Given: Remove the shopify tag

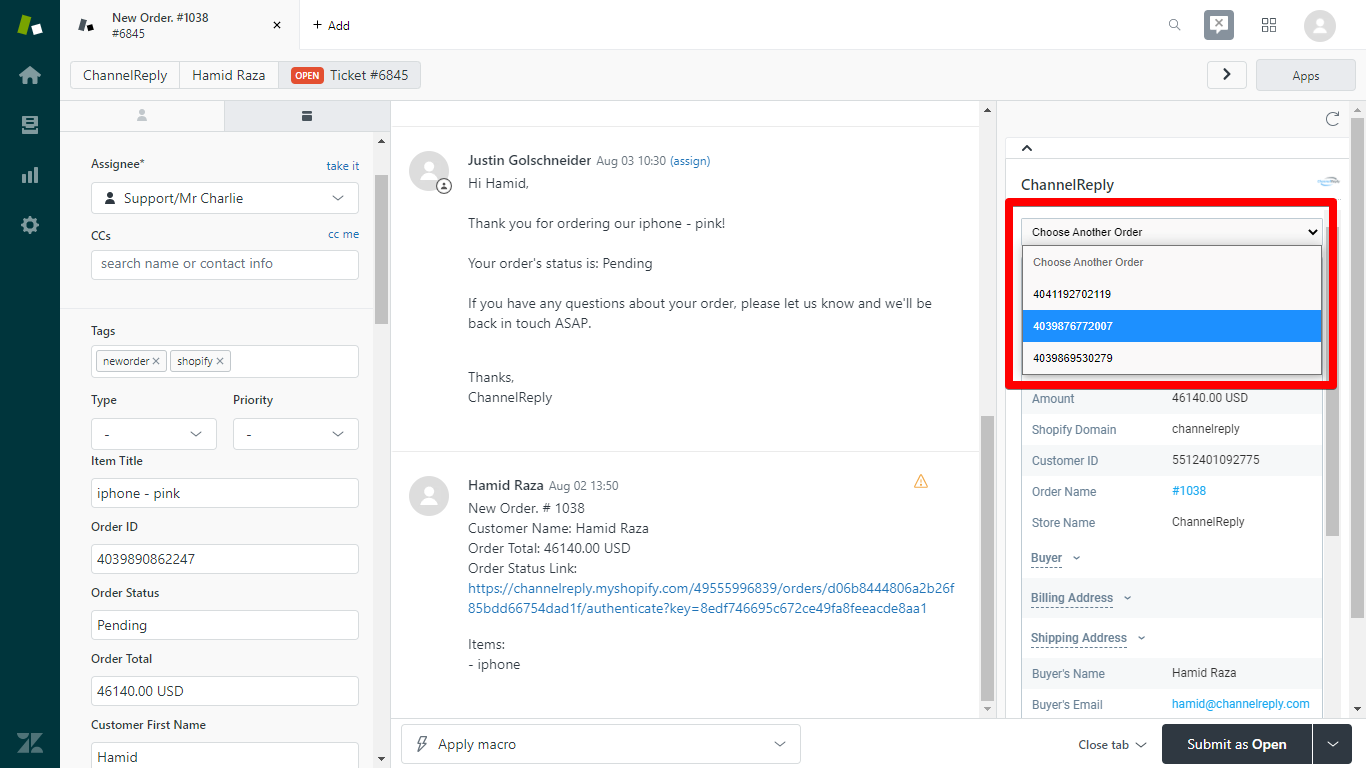Looking at the screenshot, I should coord(220,361).
